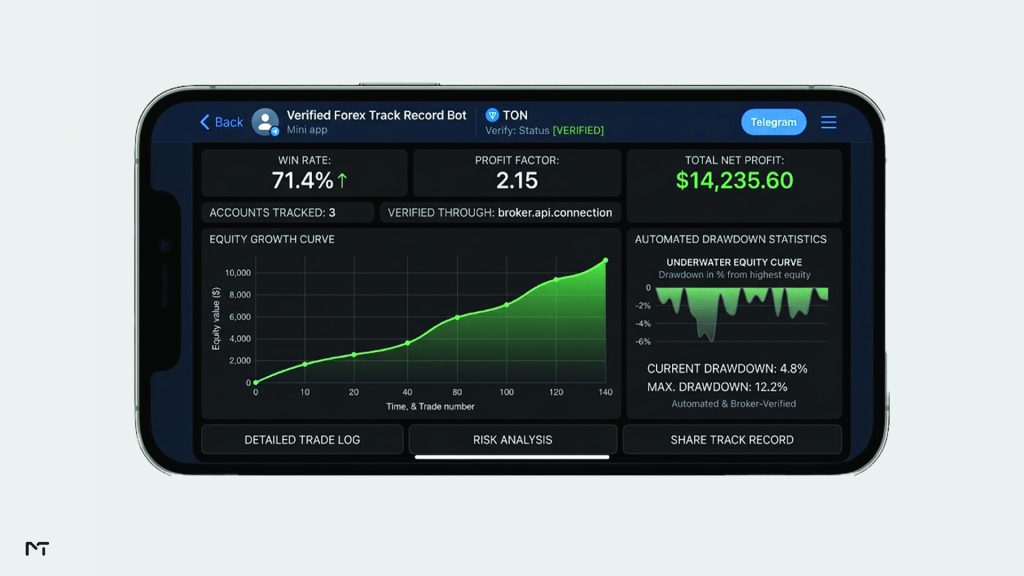Open the hamburger menu icon
The image size is (1024, 576).
829,122
